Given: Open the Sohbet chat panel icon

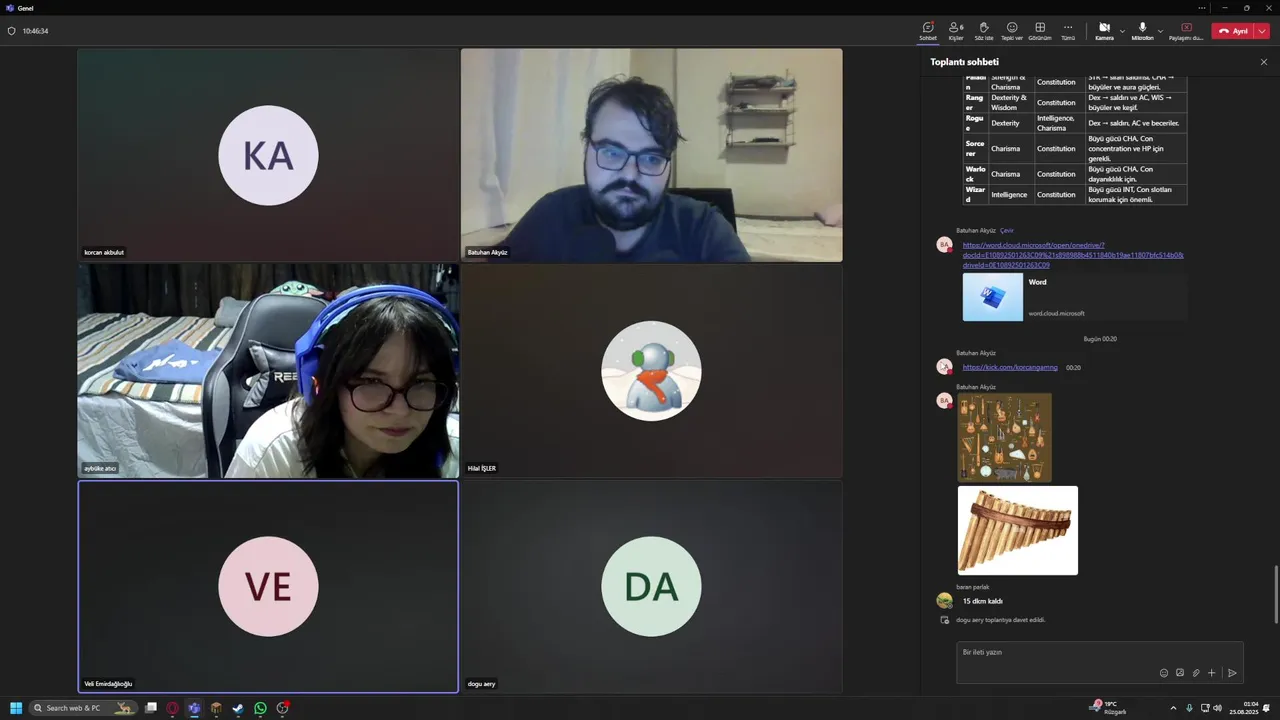Looking at the screenshot, I should point(928,31).
